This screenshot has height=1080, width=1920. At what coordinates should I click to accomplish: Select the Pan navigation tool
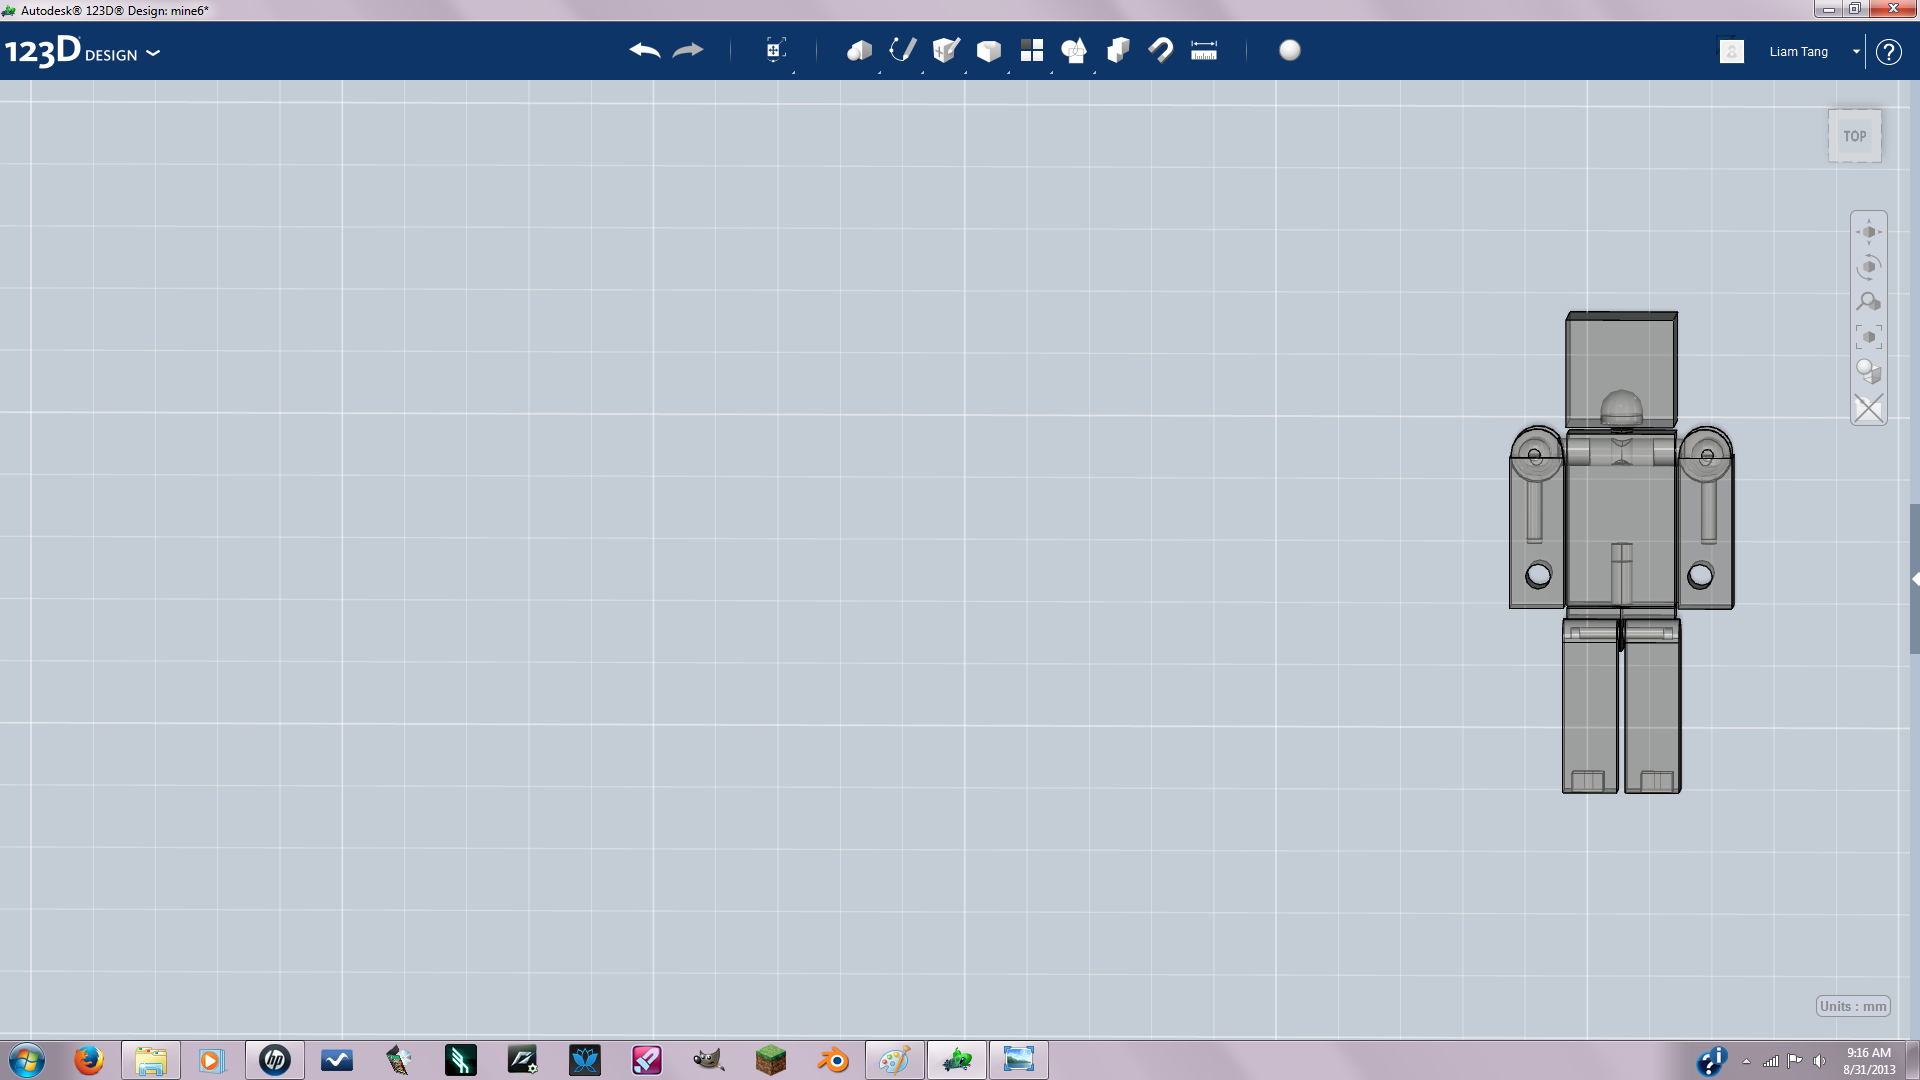1868,232
